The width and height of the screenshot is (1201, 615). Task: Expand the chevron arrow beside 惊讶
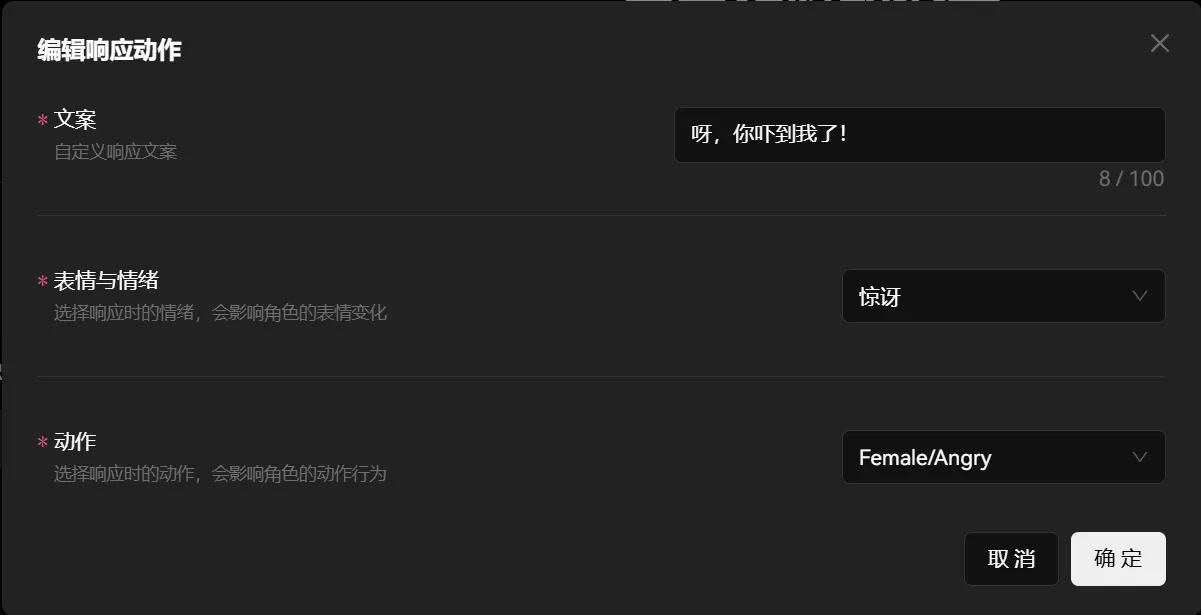pyautogui.click(x=1139, y=296)
